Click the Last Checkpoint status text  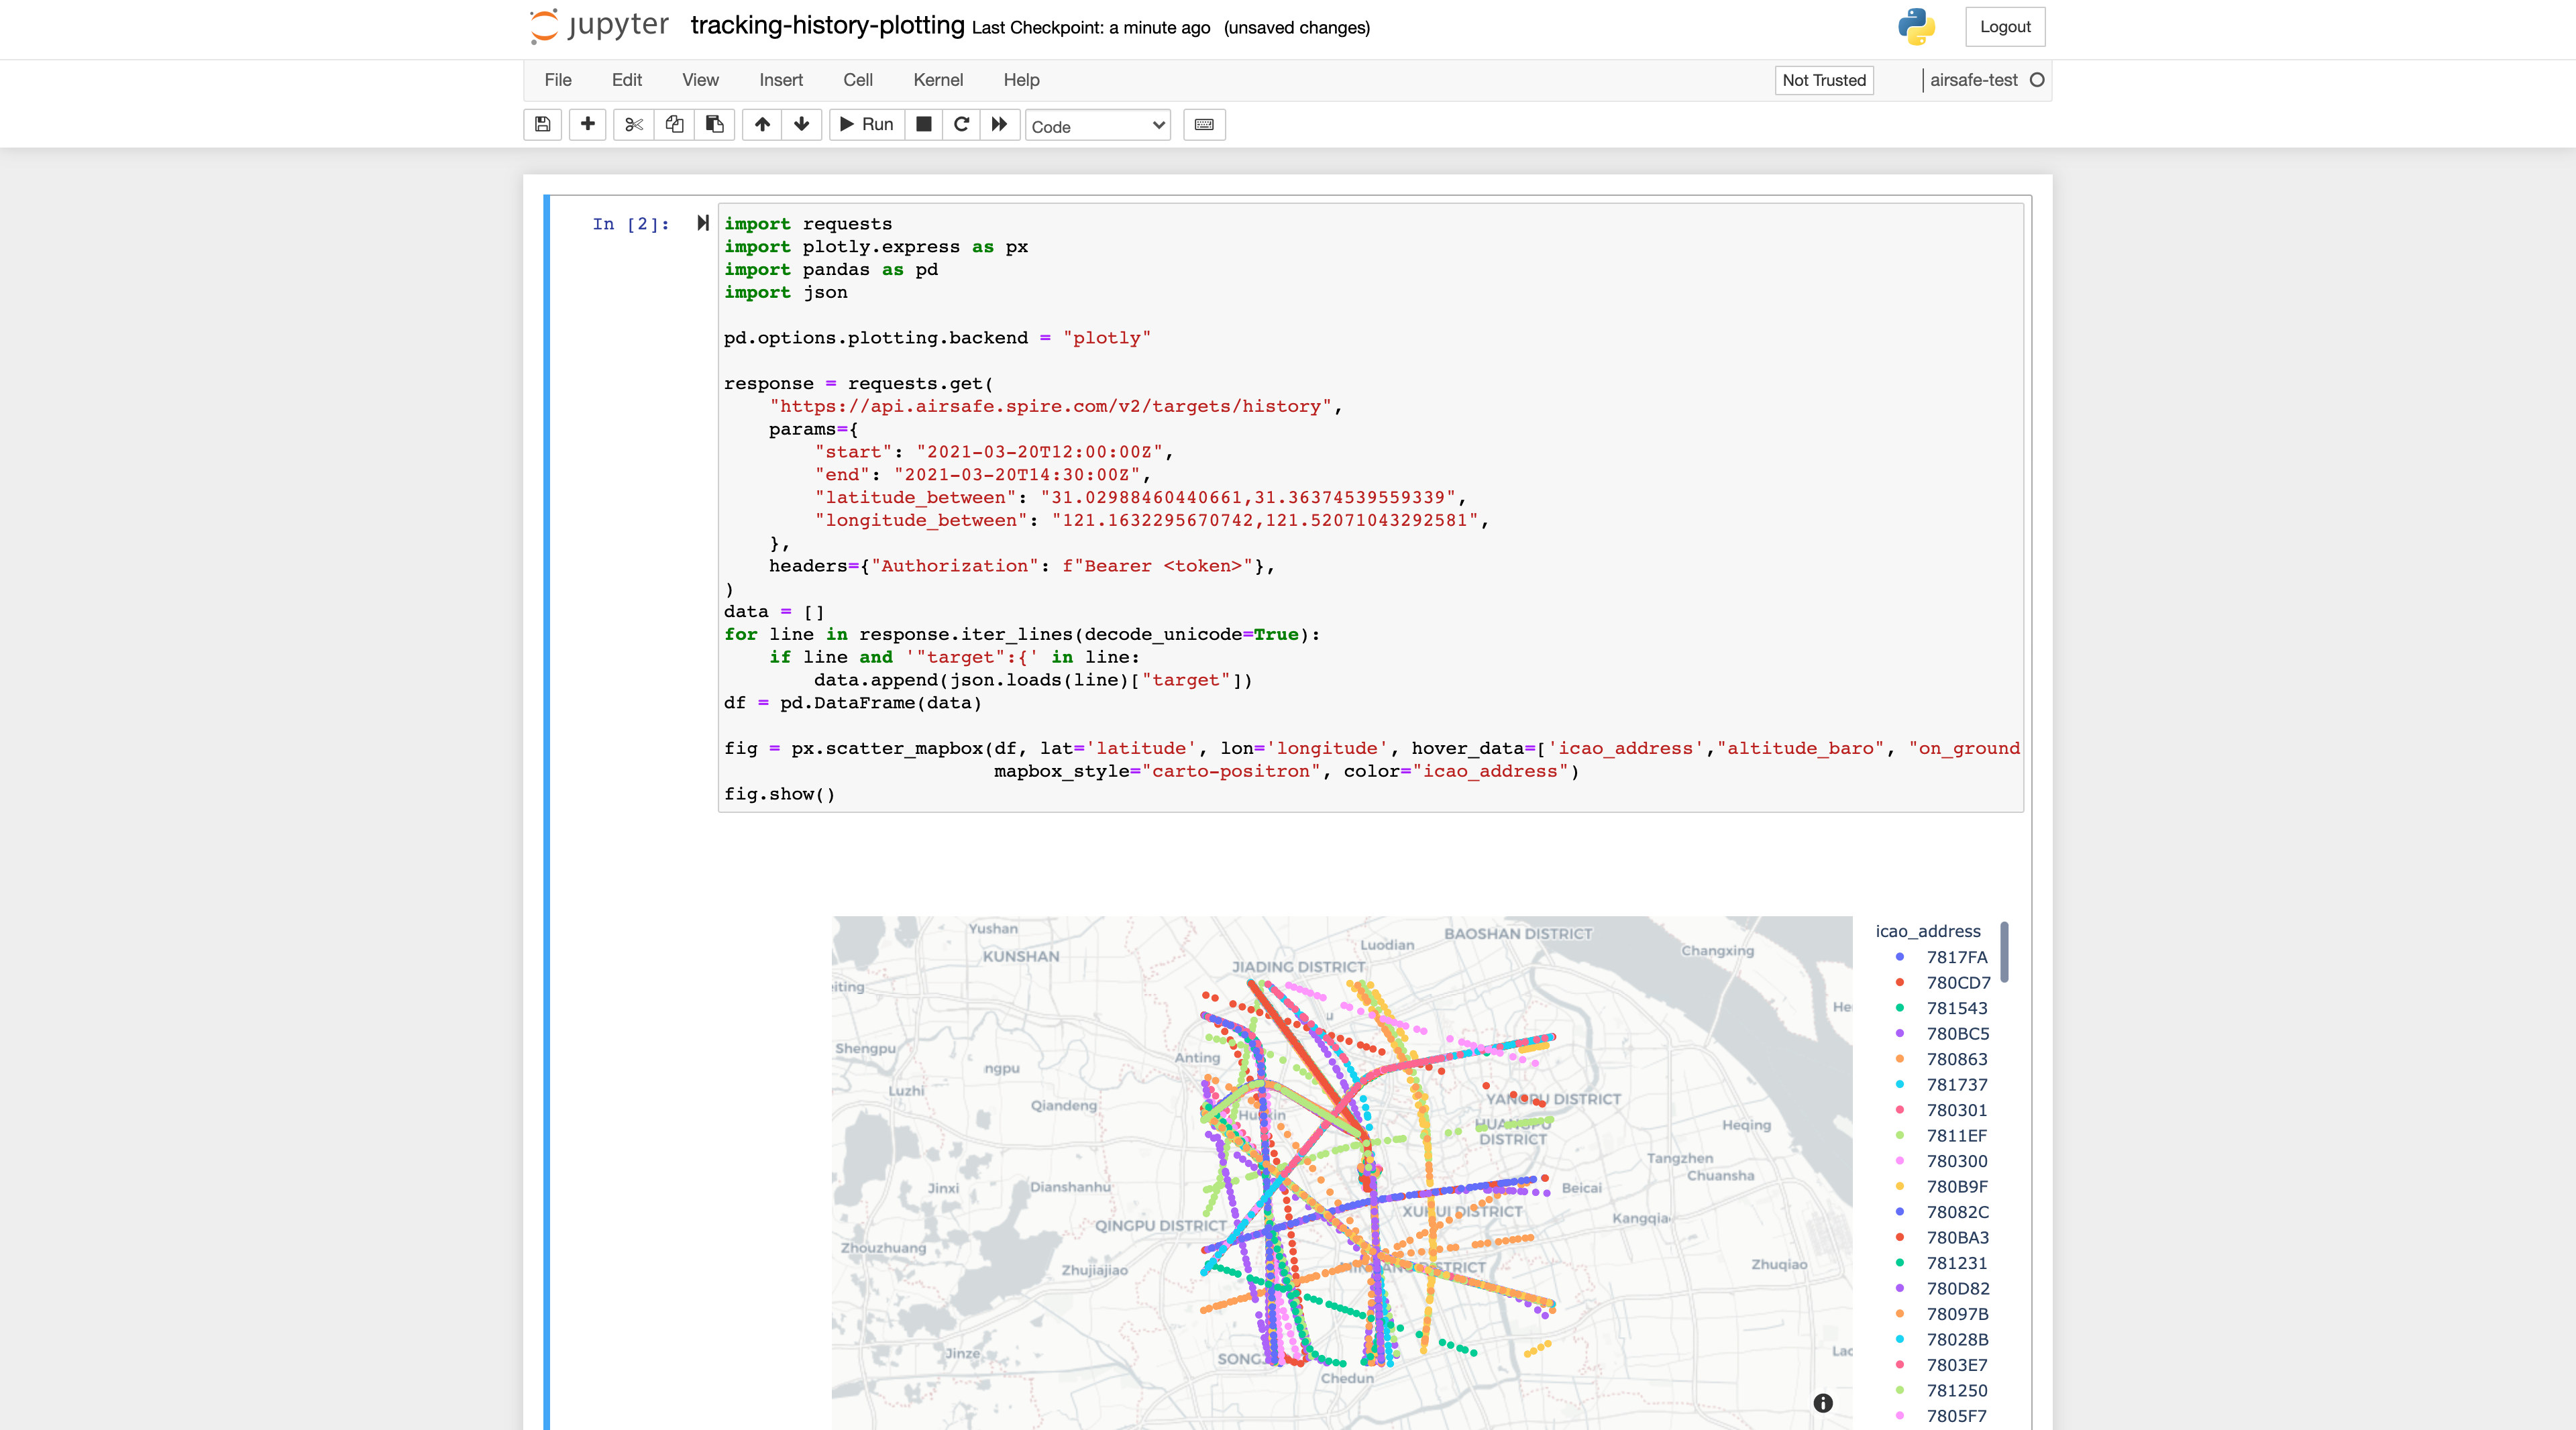pos(1091,28)
